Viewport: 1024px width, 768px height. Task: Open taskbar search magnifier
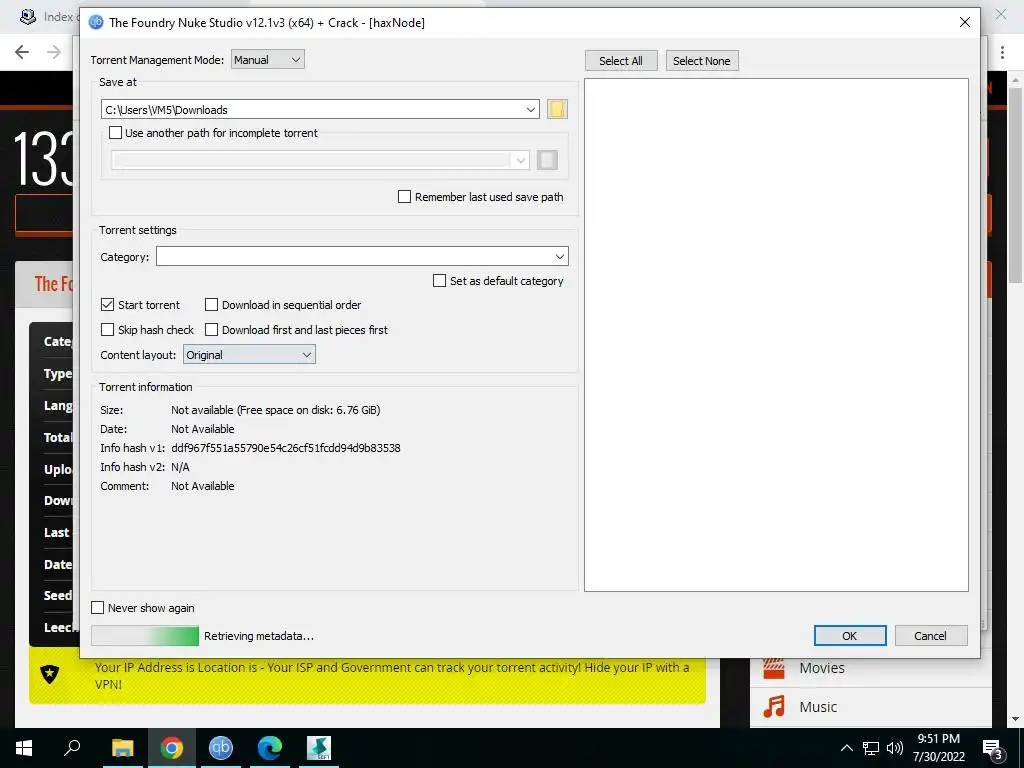pos(72,746)
